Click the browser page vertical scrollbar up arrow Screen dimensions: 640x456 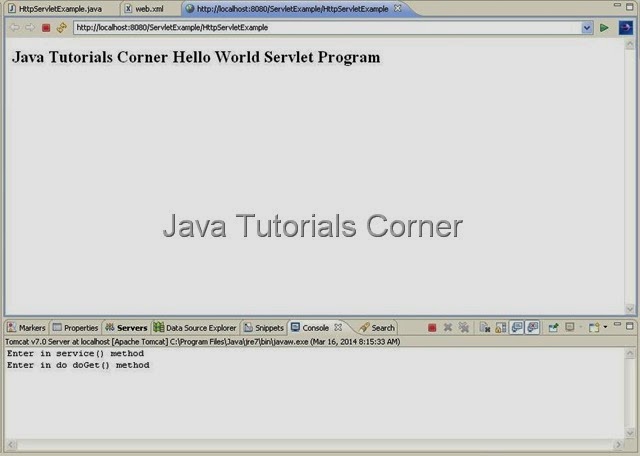click(x=630, y=44)
